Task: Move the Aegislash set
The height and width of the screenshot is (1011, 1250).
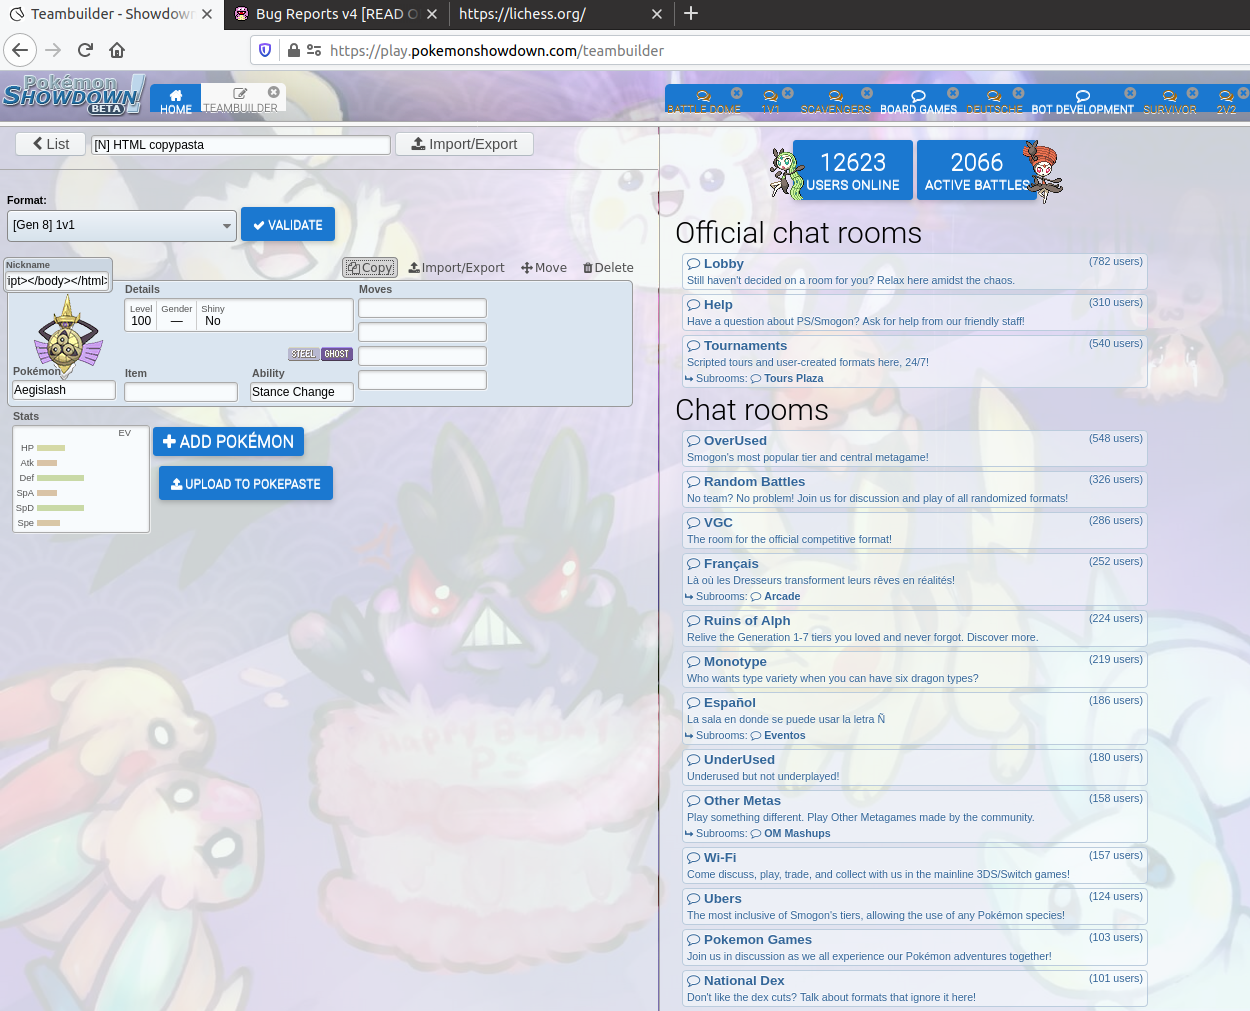Action: (x=544, y=268)
